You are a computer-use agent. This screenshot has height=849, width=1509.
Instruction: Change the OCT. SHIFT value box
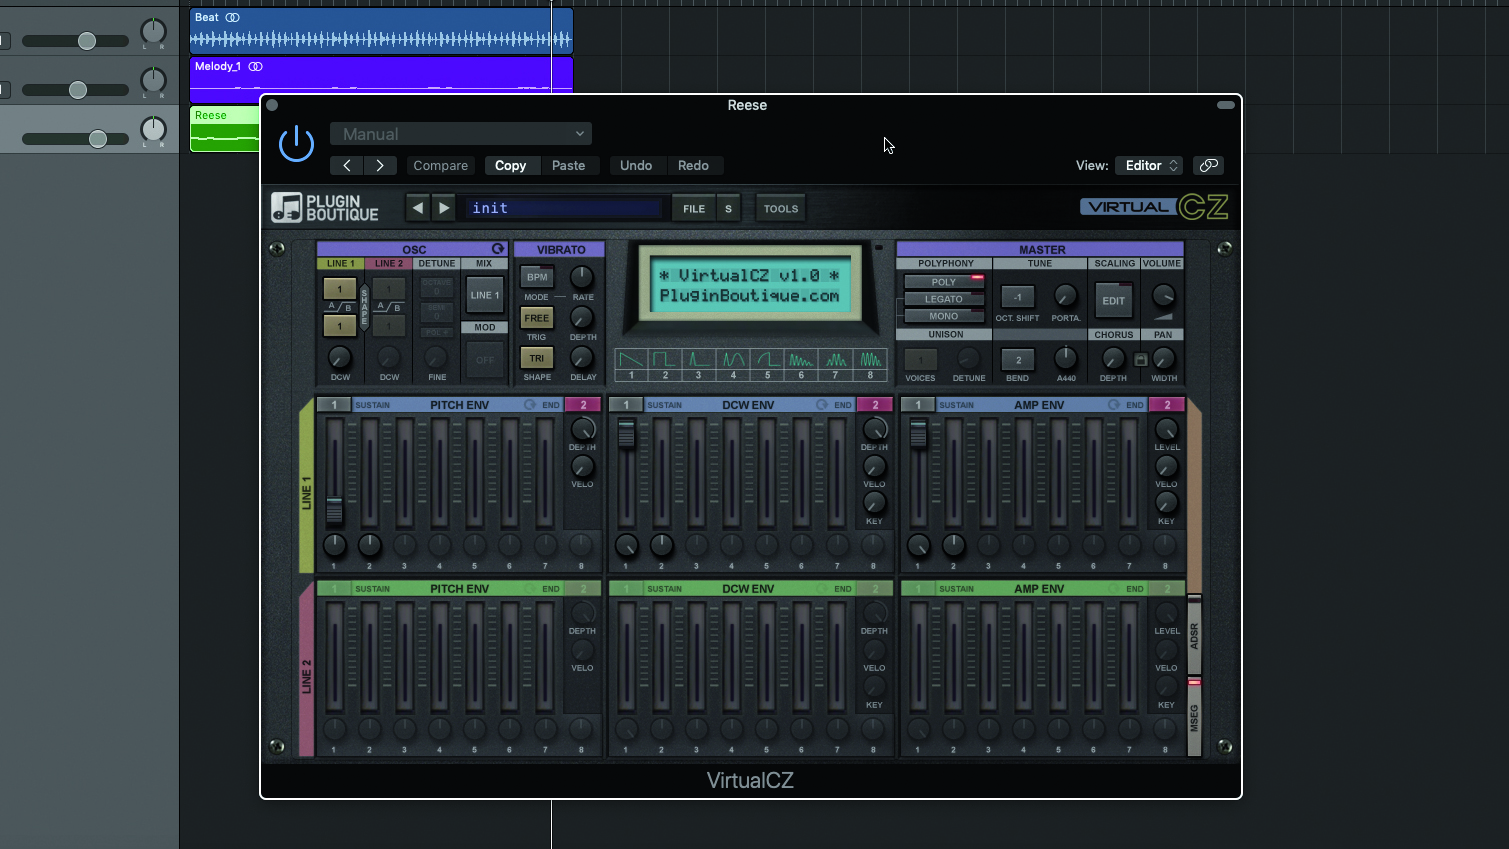[x=1018, y=297]
